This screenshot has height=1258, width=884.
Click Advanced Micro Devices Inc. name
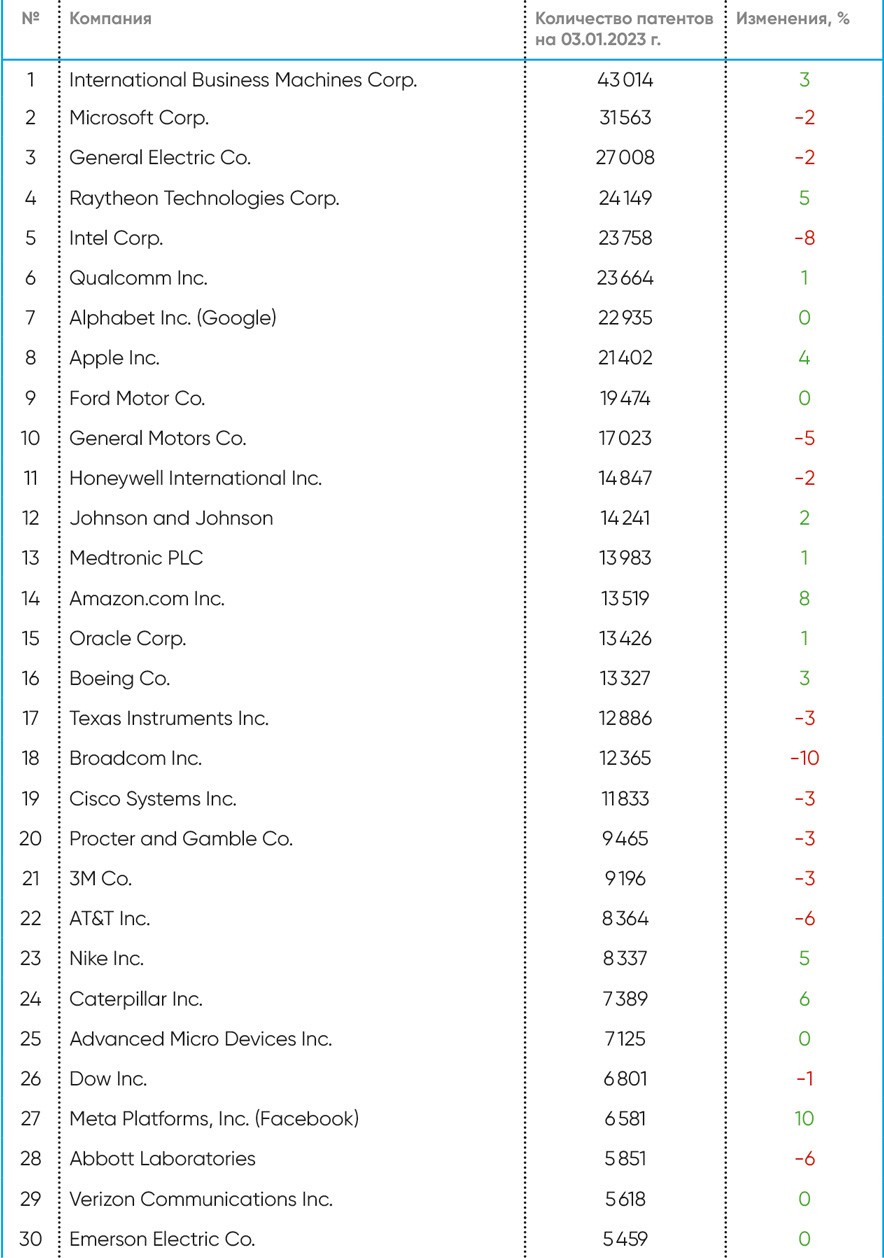(x=200, y=1039)
